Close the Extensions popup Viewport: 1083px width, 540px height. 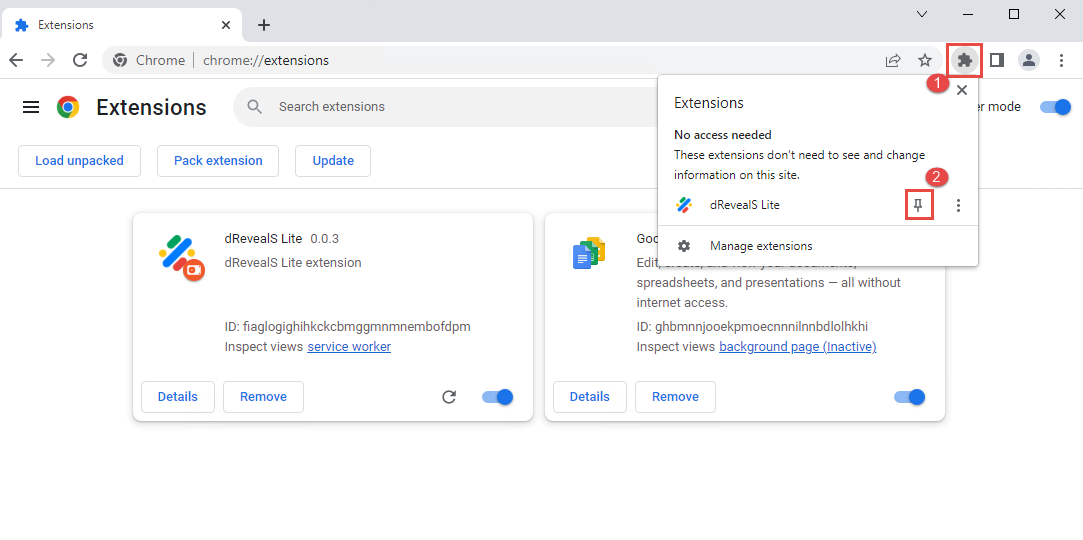(962, 90)
